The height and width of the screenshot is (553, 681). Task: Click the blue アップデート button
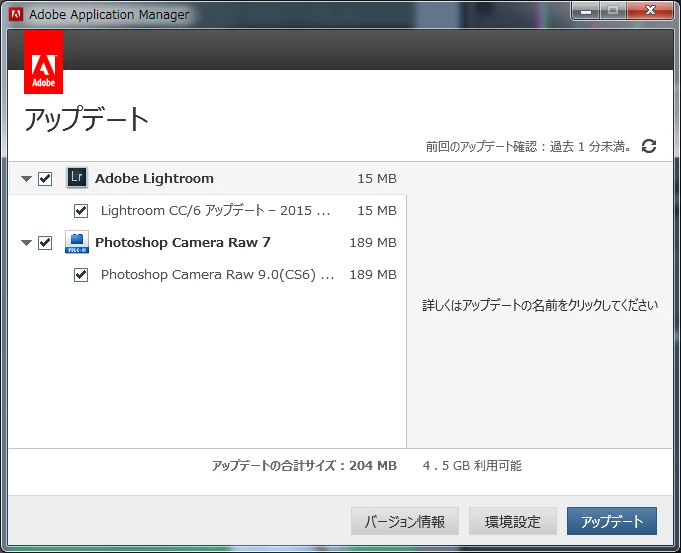[x=612, y=521]
